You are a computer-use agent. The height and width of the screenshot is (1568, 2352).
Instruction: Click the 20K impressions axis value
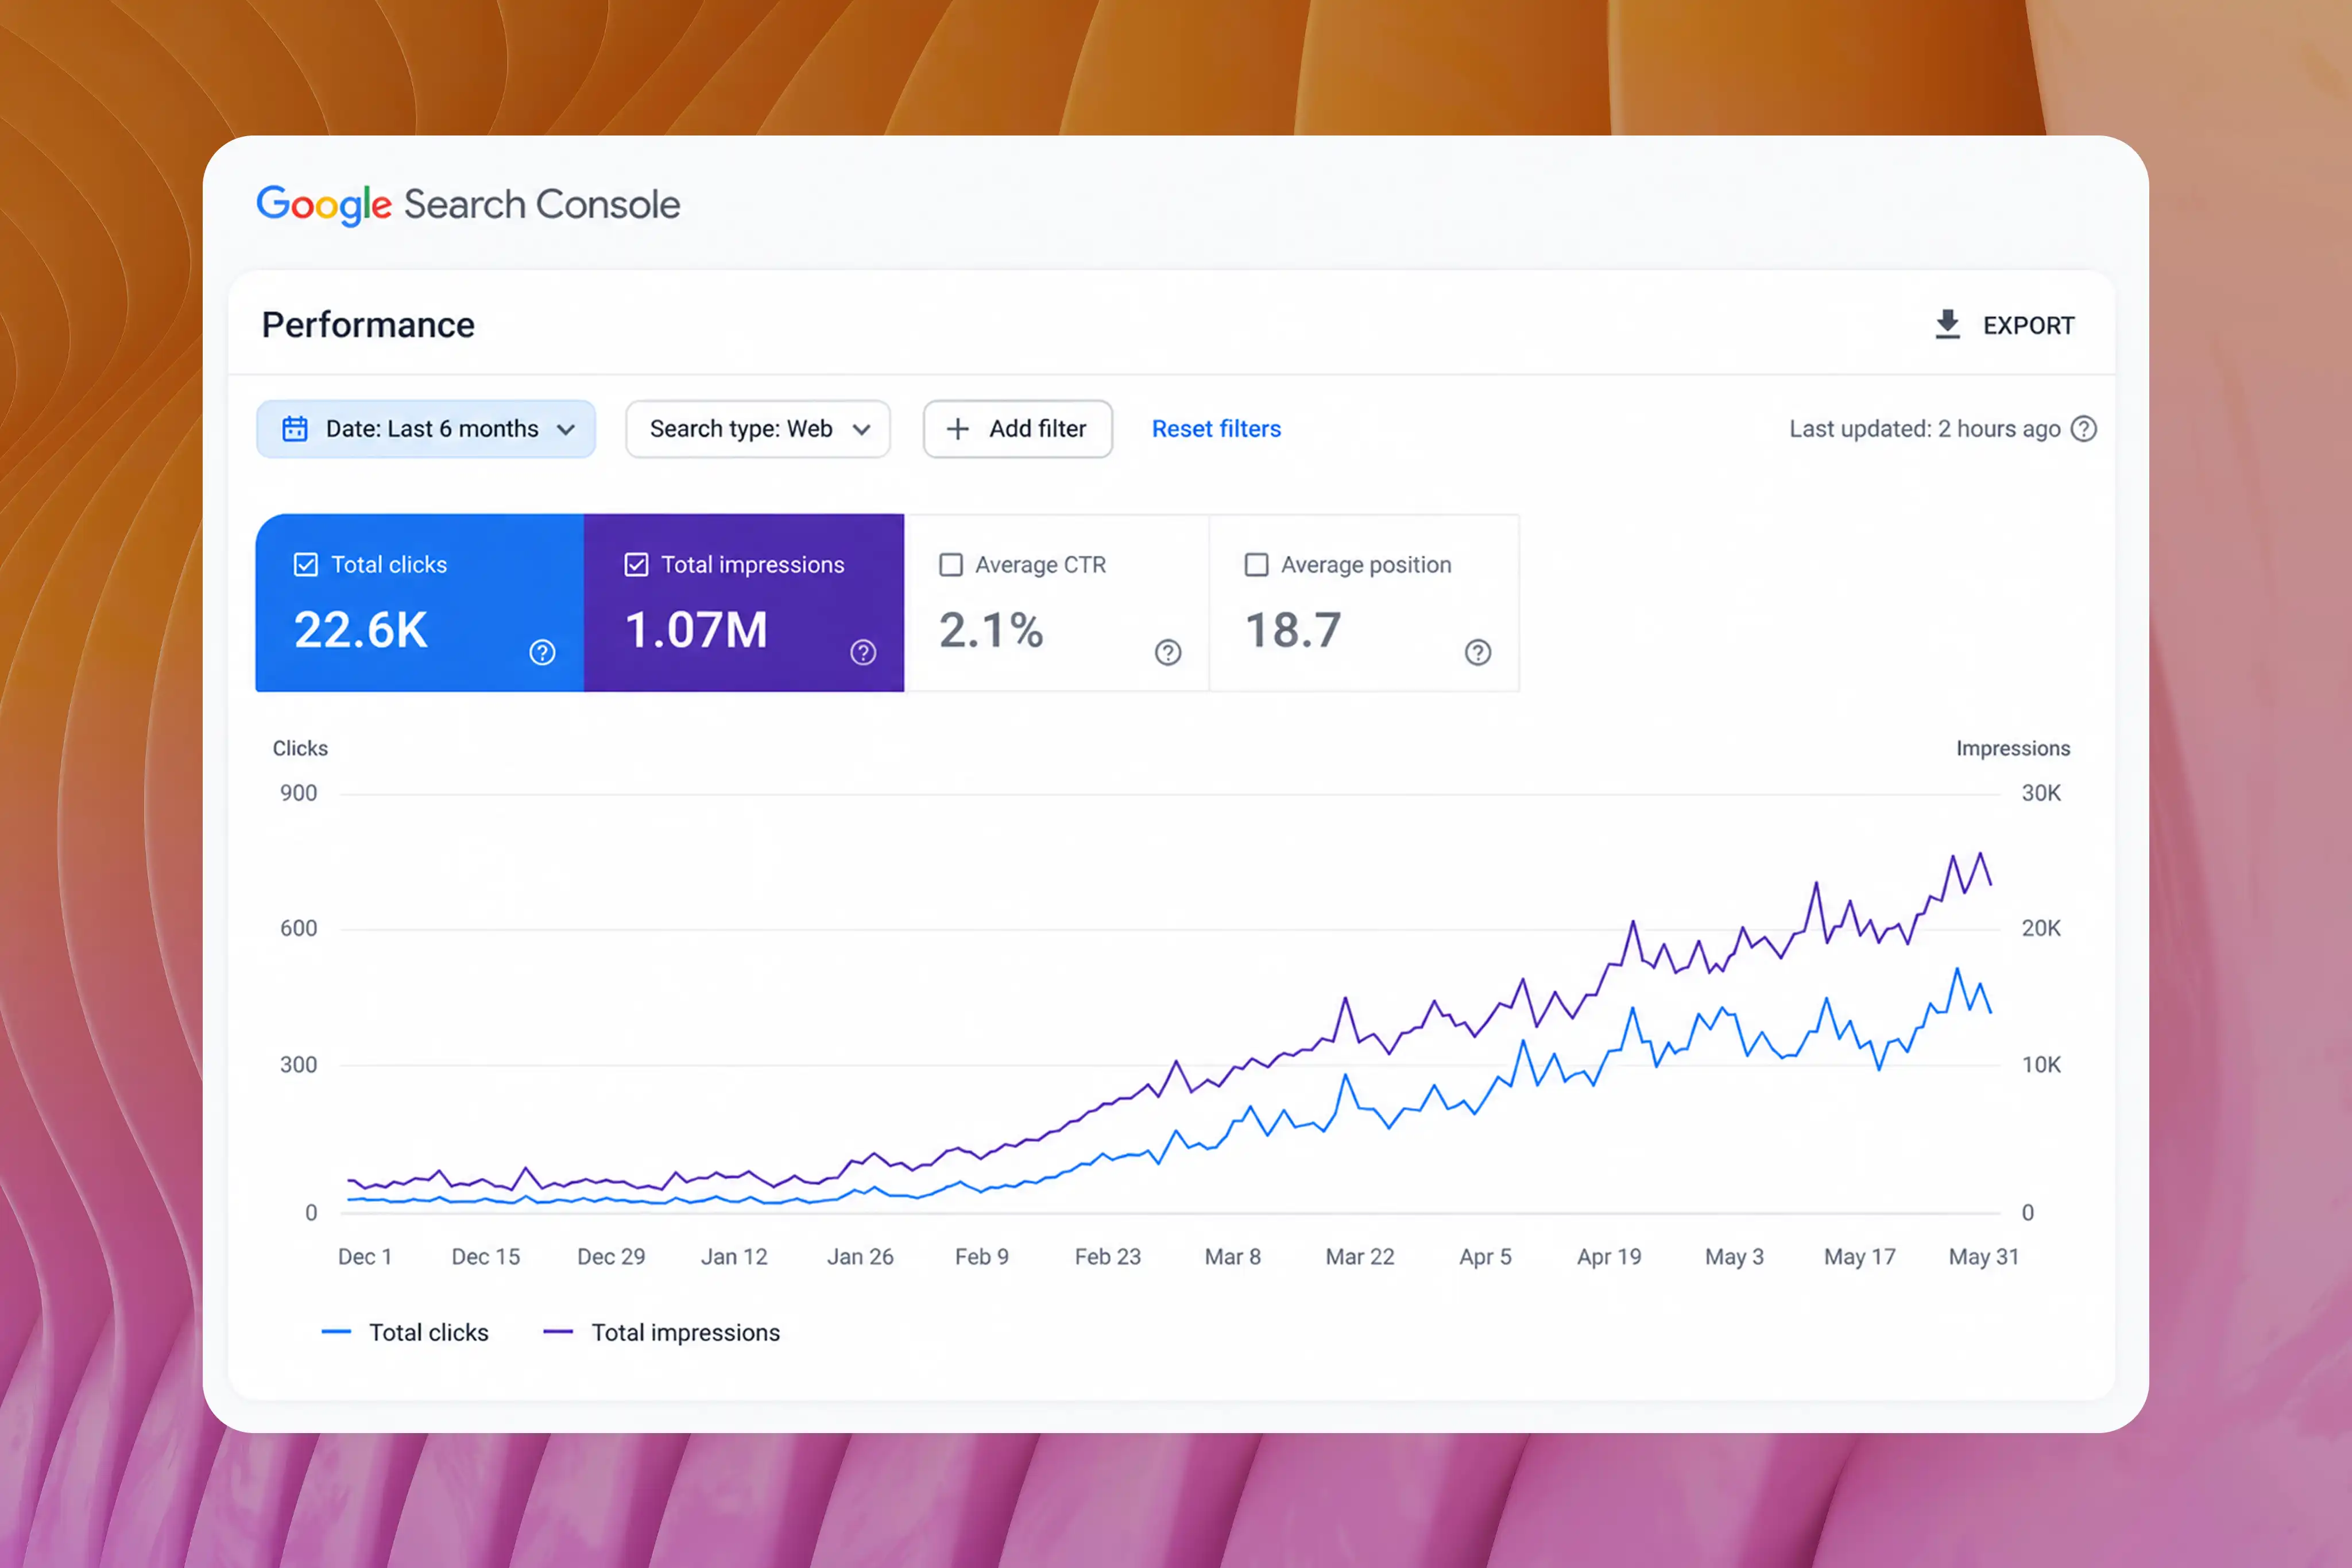click(2041, 928)
